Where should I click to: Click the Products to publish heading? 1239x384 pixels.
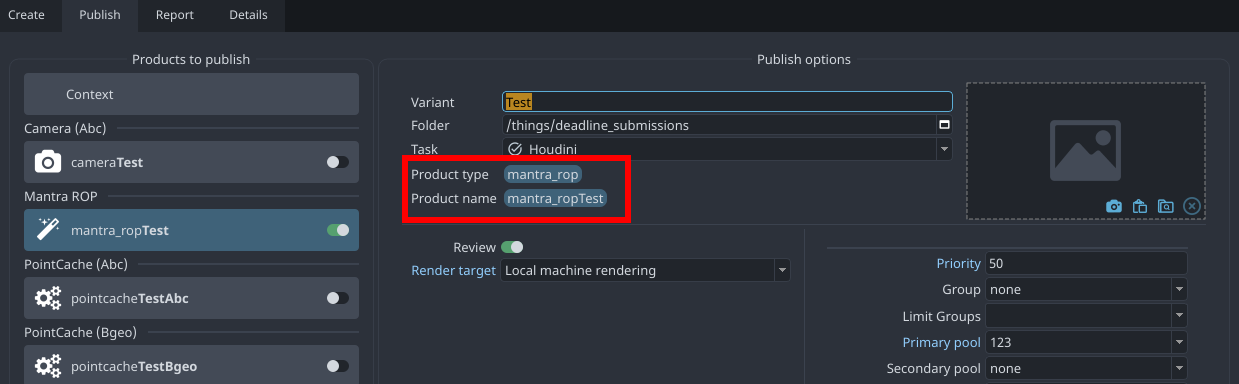pos(191,59)
